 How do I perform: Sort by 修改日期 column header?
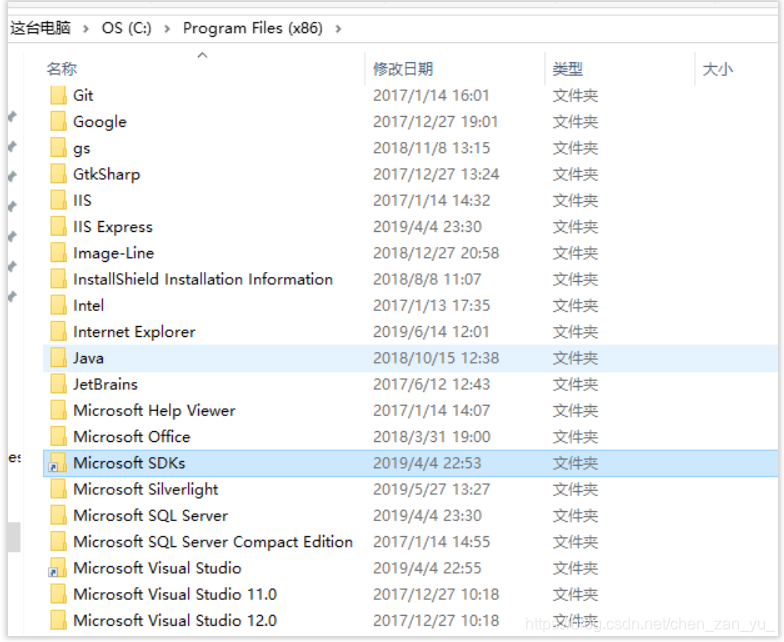(403, 69)
